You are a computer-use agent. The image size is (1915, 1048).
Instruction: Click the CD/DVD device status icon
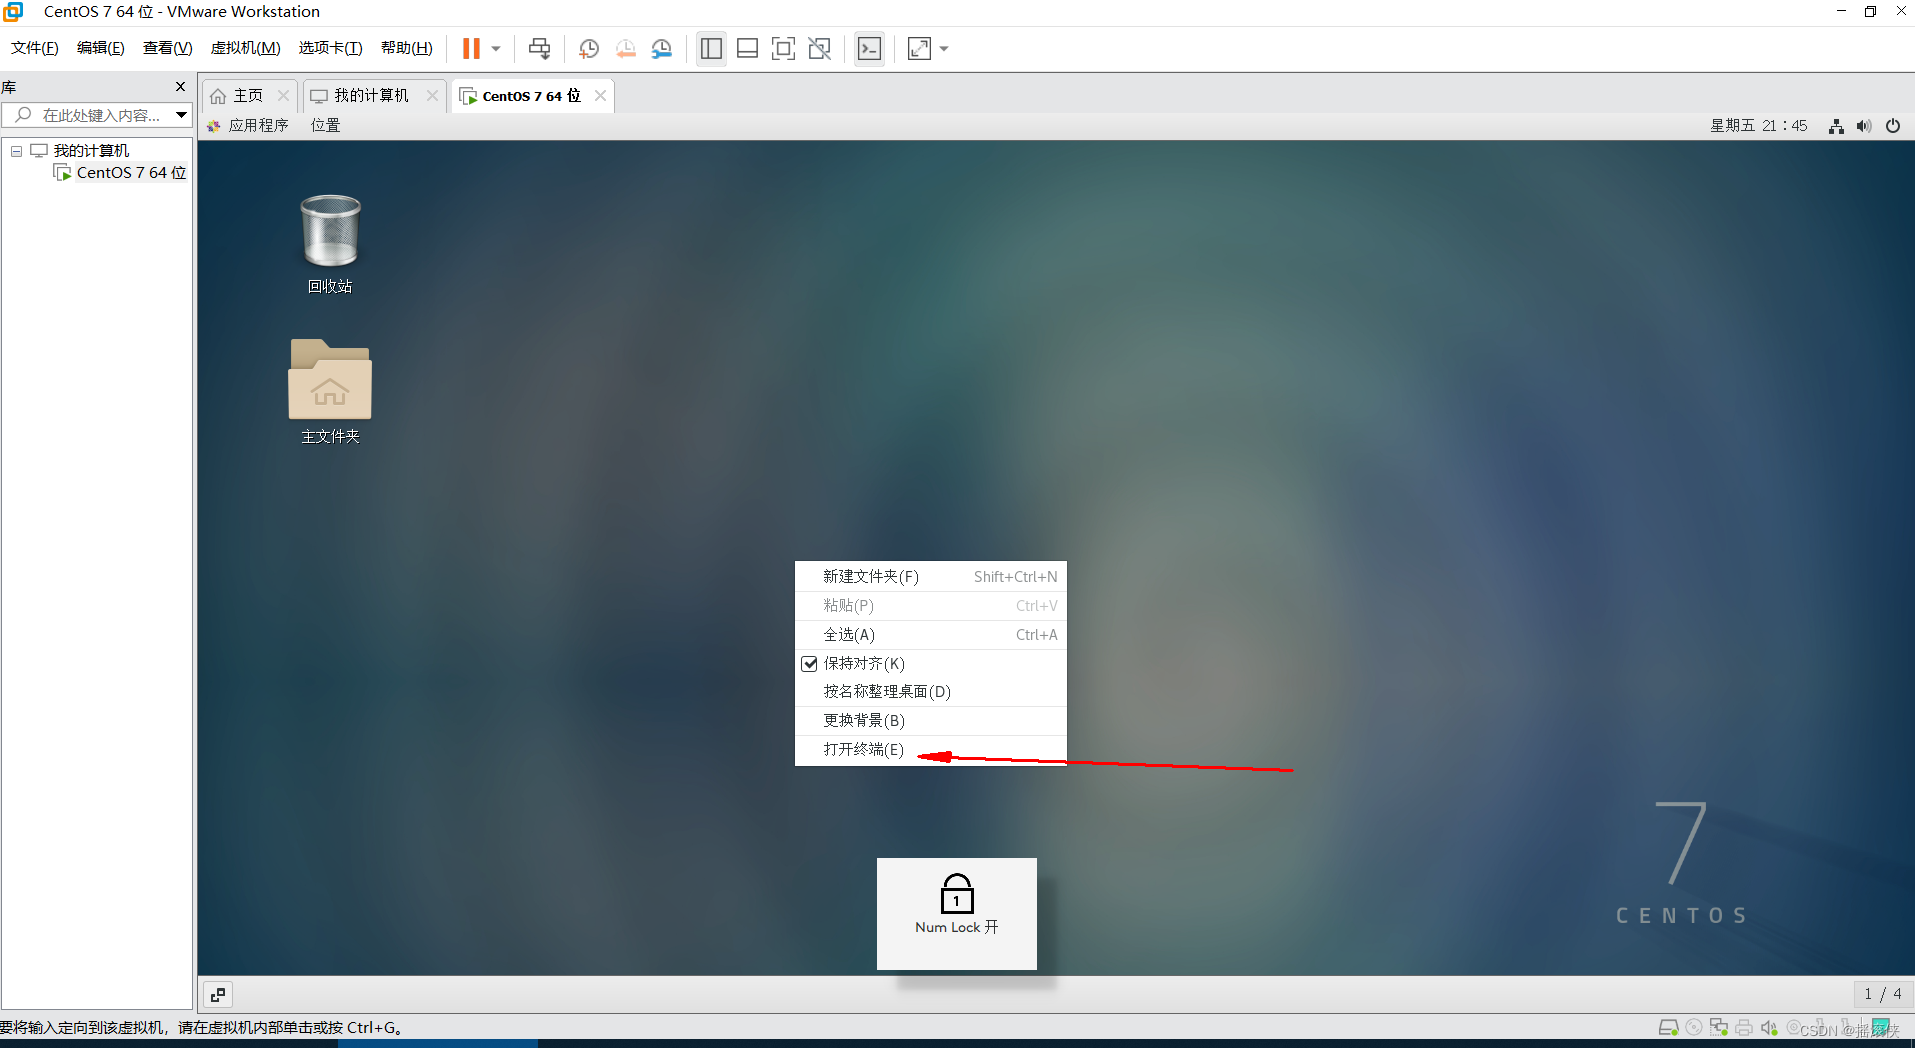coord(1694,1028)
